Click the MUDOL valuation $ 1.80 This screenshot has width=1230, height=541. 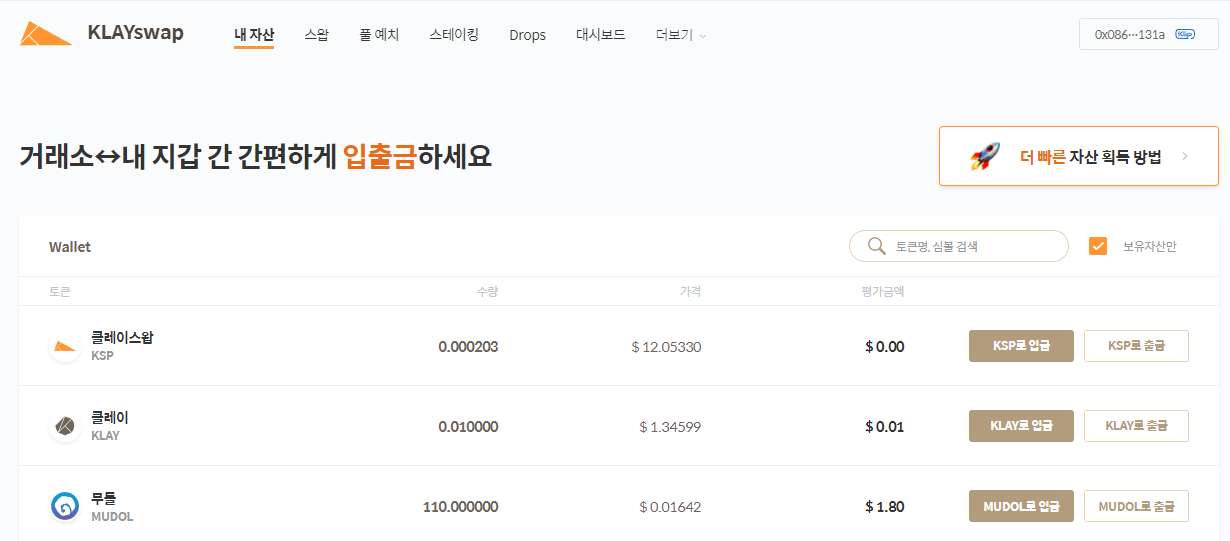coord(885,507)
